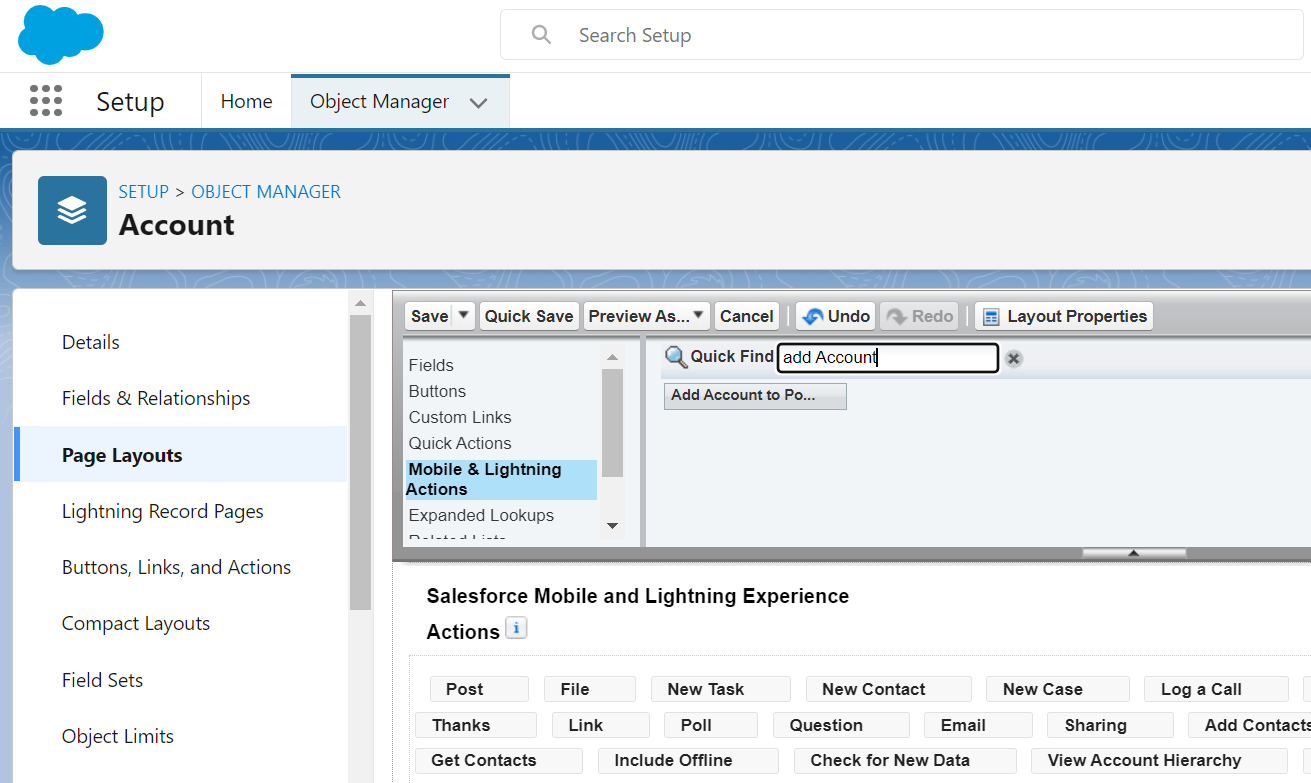Clear Quick Find using the x icon
Viewport: 1311px width, 783px height.
[1013, 358]
